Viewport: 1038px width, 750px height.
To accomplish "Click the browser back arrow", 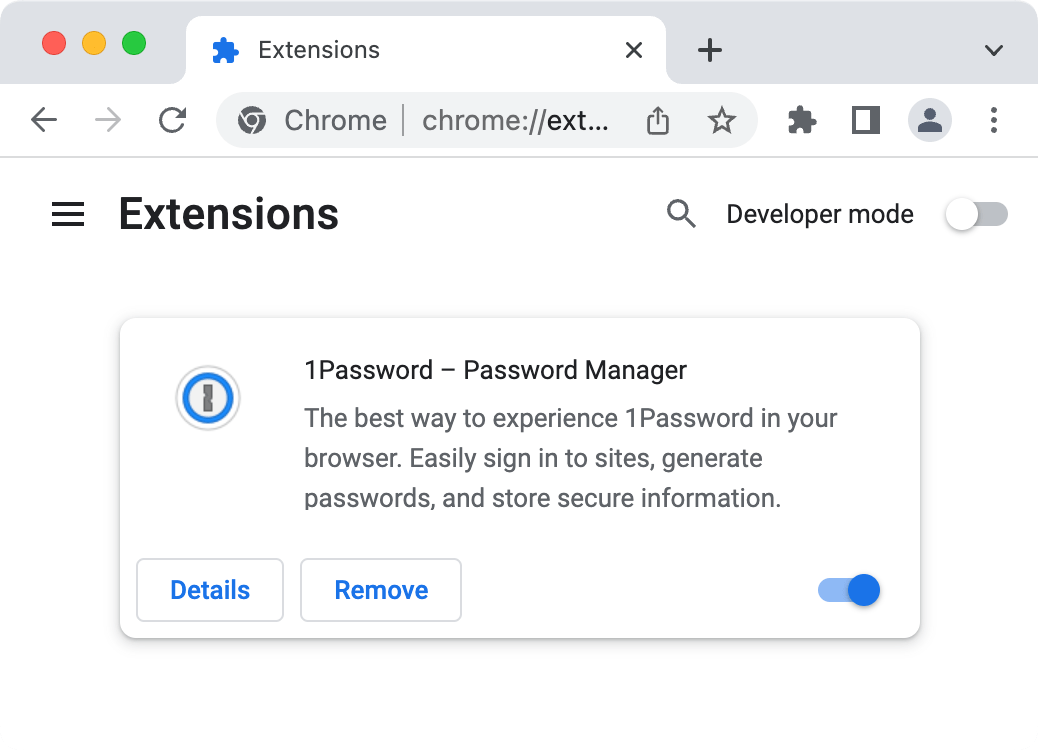I will 44,120.
